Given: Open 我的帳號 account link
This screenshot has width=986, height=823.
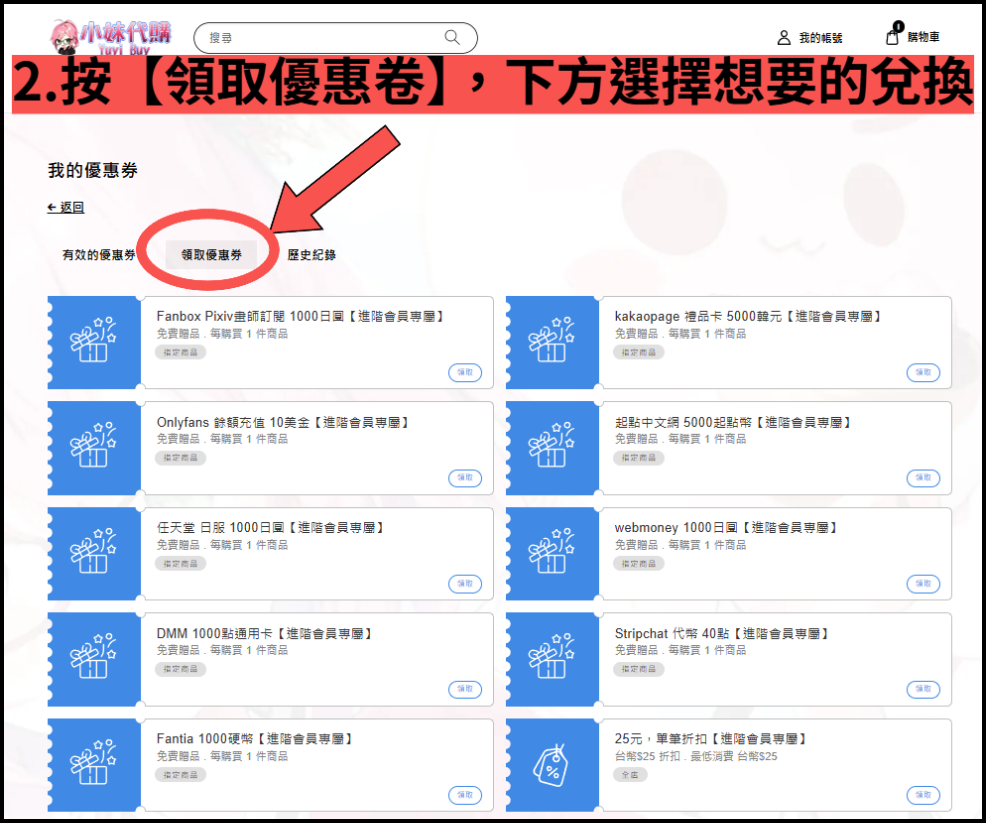Looking at the screenshot, I should coord(821,38).
